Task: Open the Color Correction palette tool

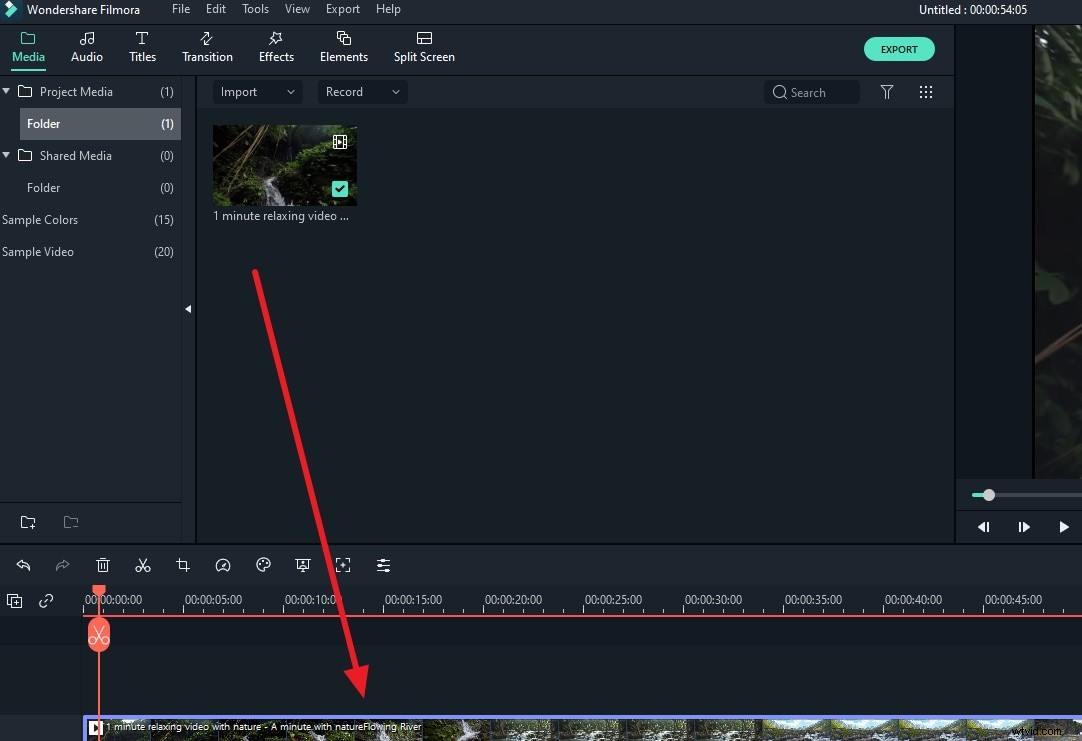Action: pyautogui.click(x=262, y=565)
